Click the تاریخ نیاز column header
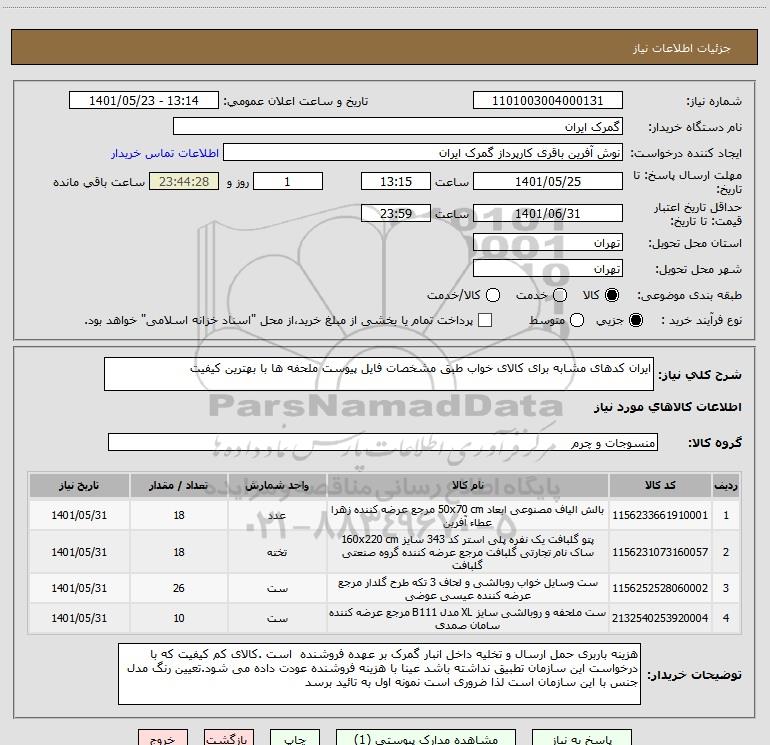770x745 pixels. pos(79,485)
